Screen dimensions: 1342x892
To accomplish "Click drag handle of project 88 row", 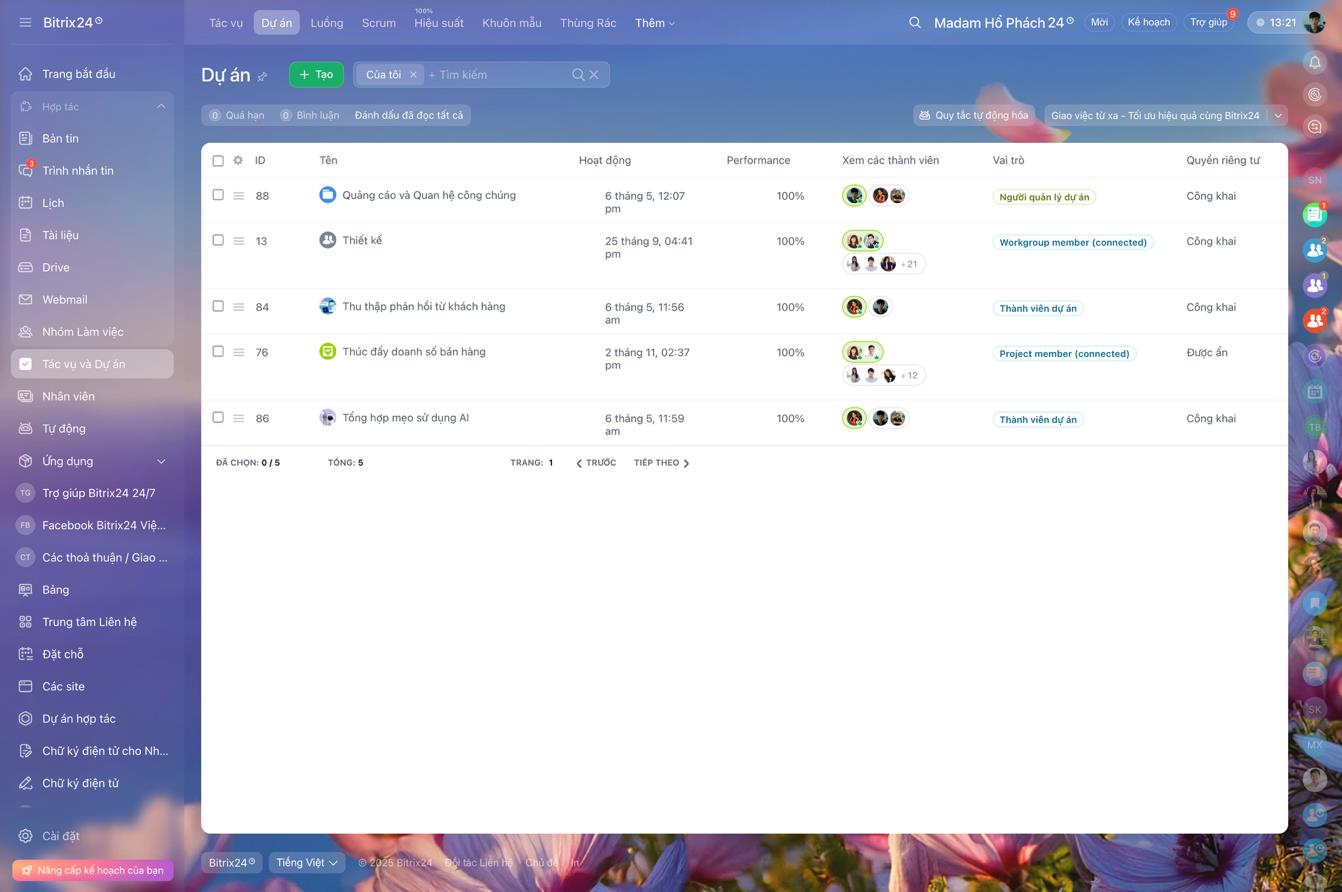I will (x=239, y=196).
